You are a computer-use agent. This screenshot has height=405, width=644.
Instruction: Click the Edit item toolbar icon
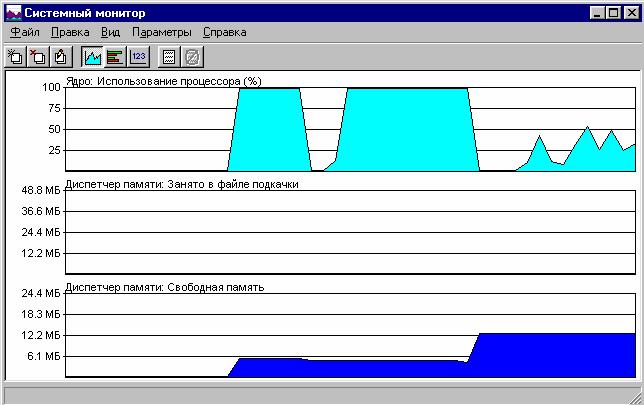coord(60,57)
